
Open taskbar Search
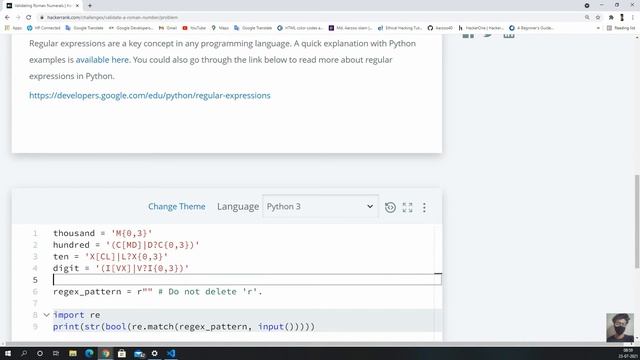click(24, 353)
